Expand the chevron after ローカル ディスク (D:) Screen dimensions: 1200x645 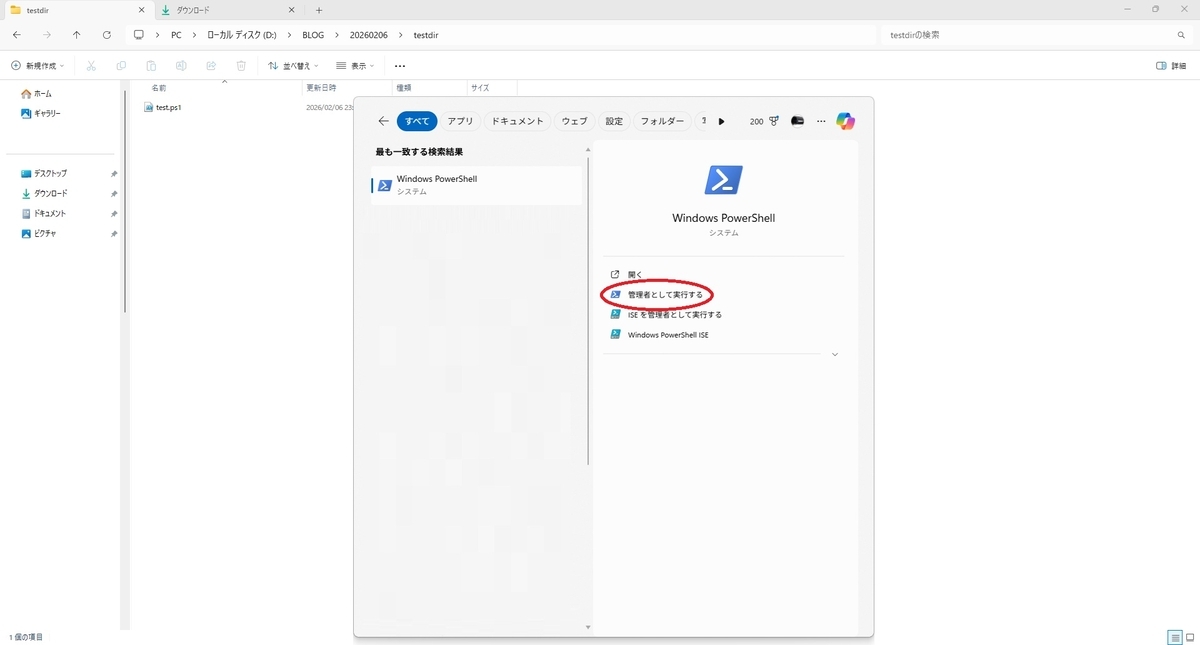(x=289, y=35)
